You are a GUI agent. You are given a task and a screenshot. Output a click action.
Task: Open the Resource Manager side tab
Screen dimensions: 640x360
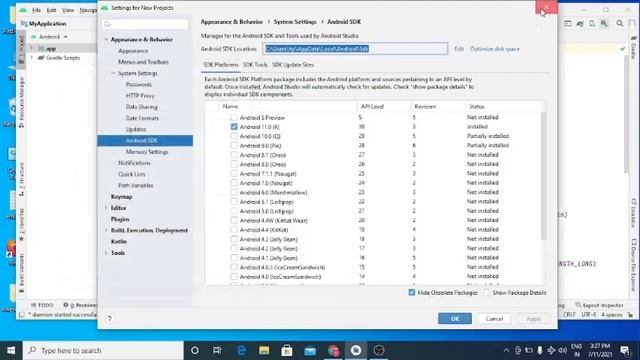coord(22,102)
